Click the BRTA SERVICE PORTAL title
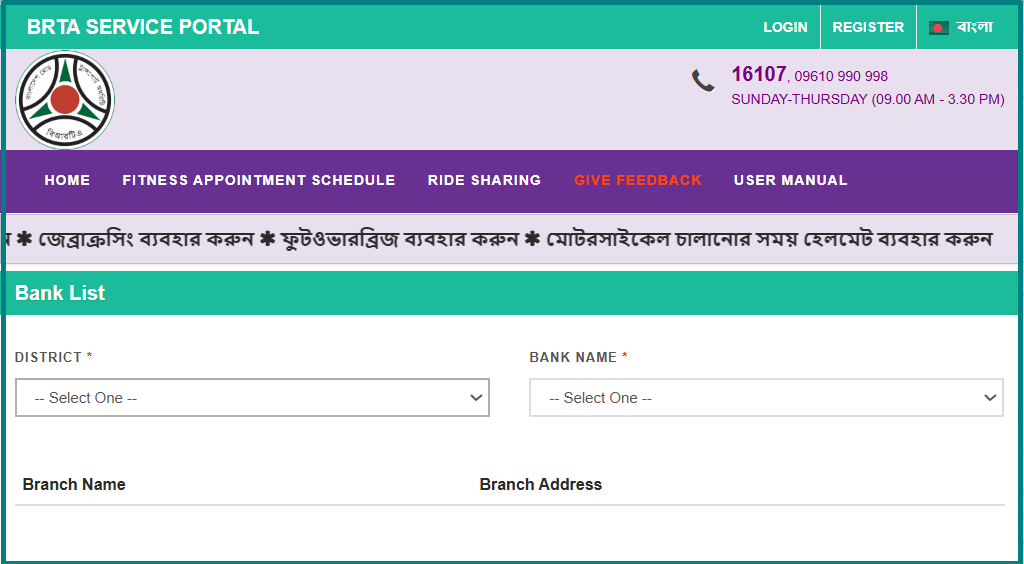Viewport: 1024px width, 564px height. [143, 27]
